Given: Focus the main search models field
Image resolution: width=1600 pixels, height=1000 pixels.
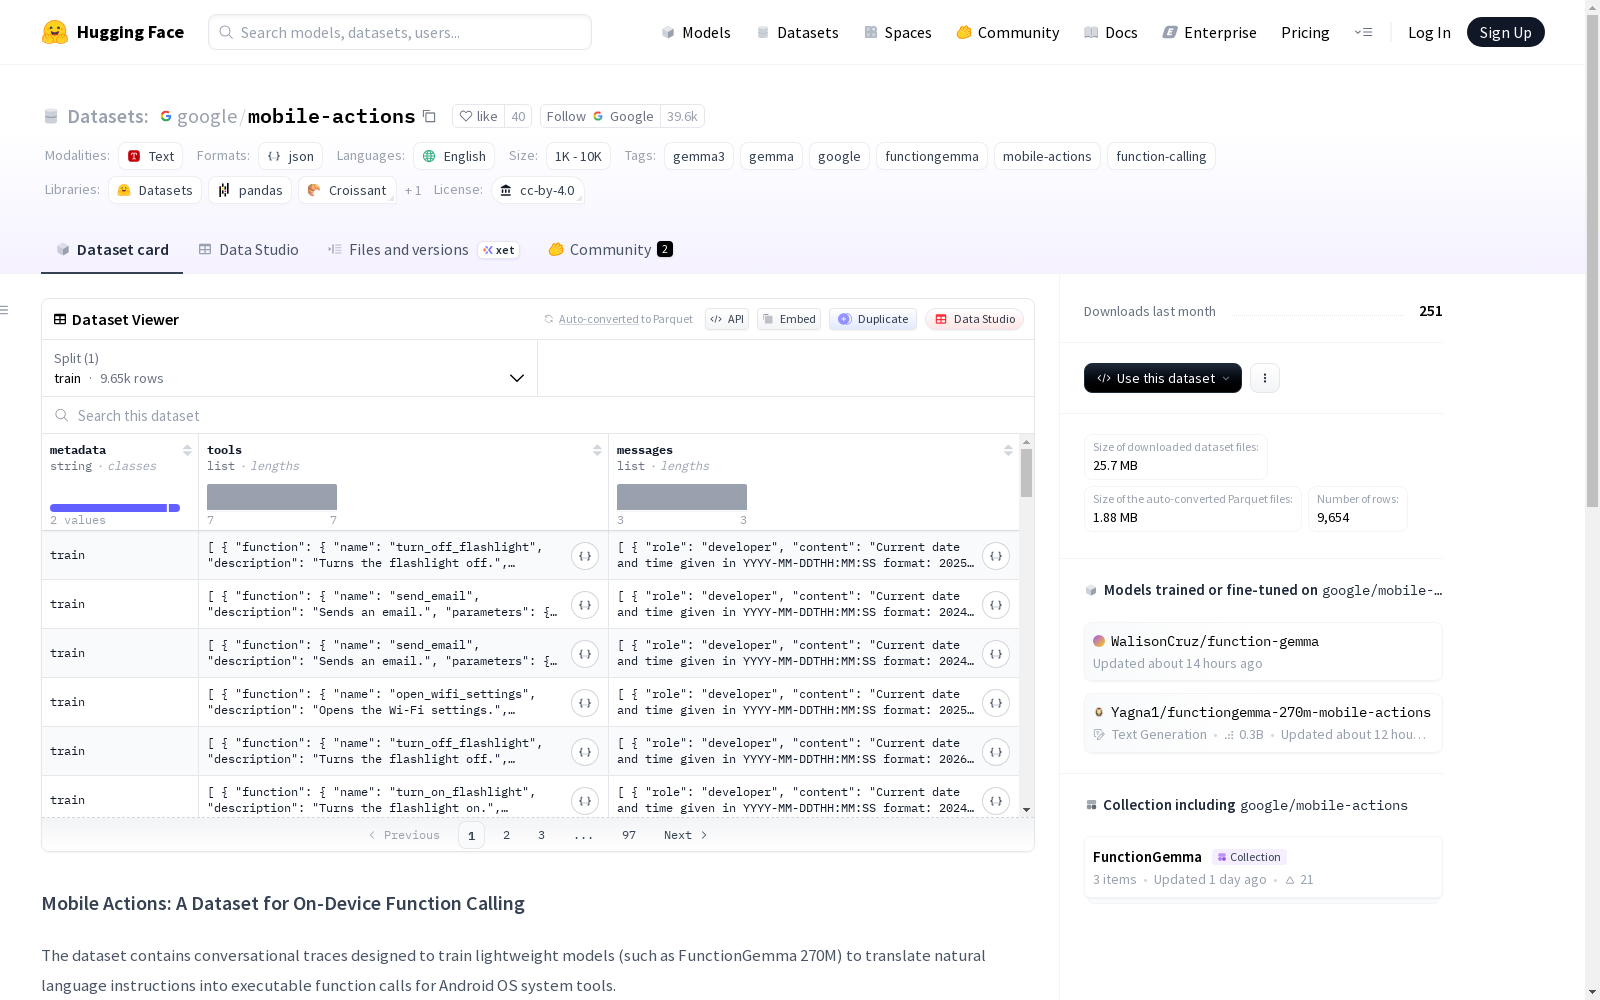Looking at the screenshot, I should 400,32.
